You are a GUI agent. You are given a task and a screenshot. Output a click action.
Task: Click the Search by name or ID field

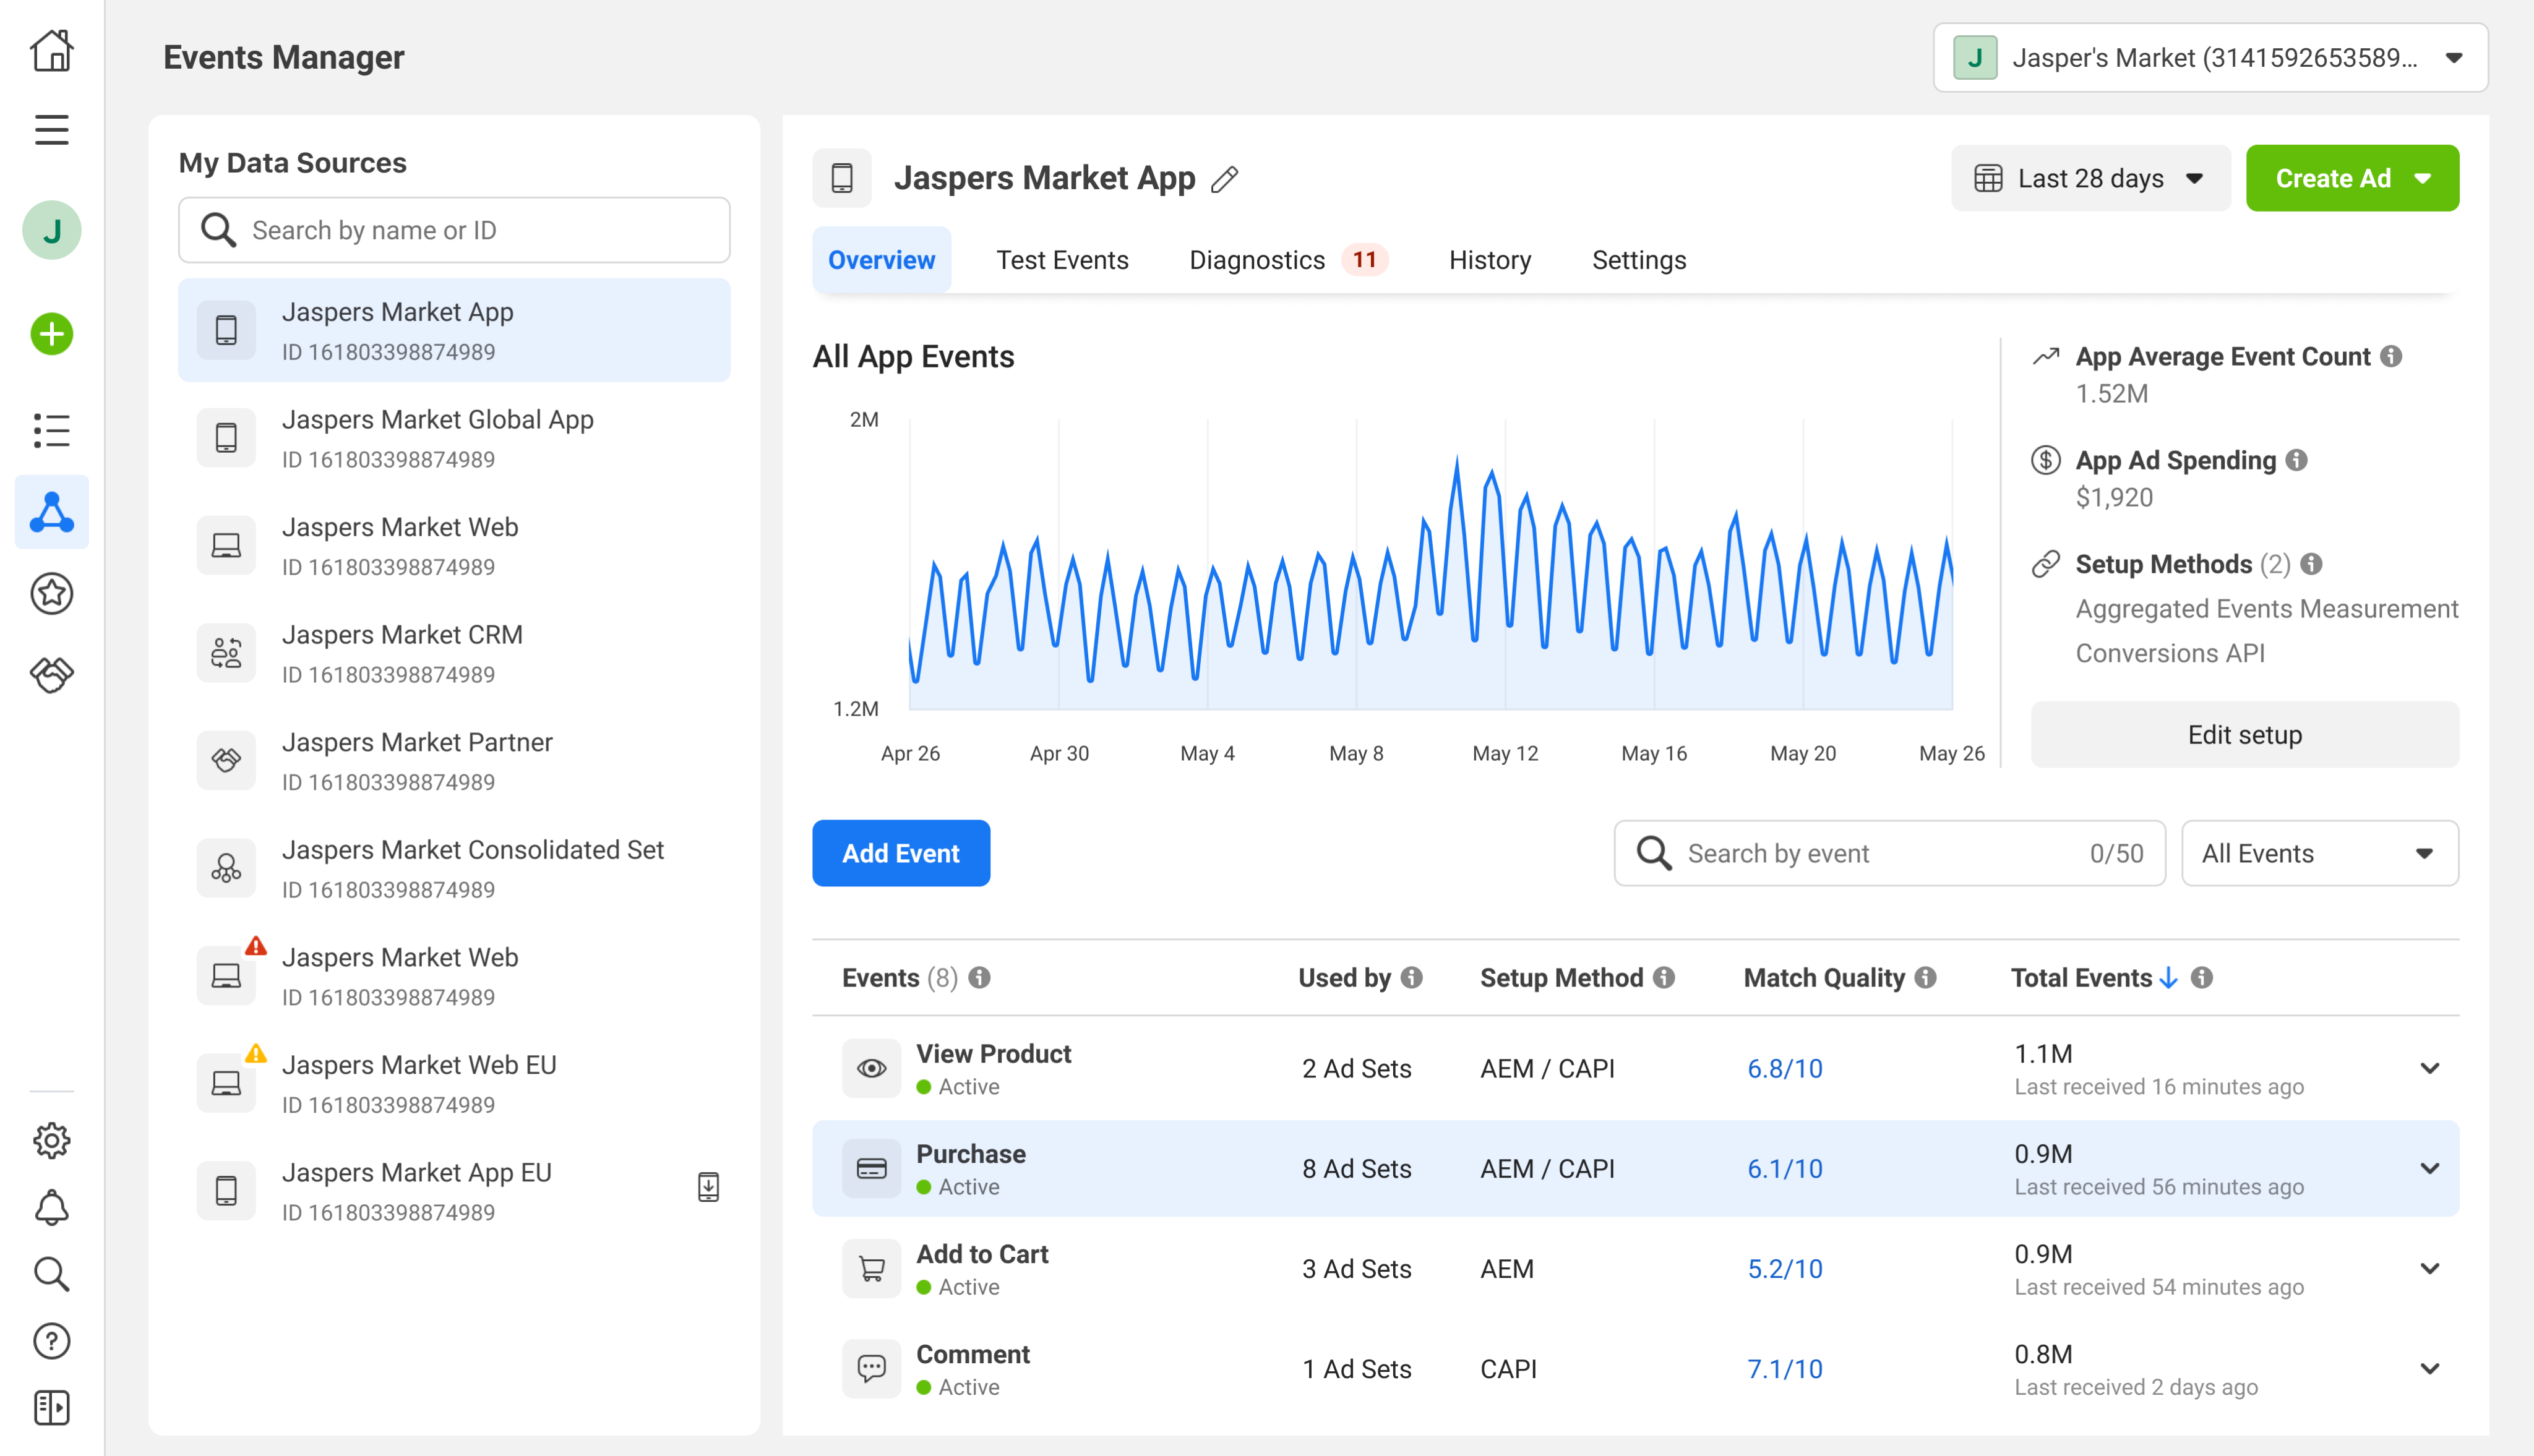(454, 230)
